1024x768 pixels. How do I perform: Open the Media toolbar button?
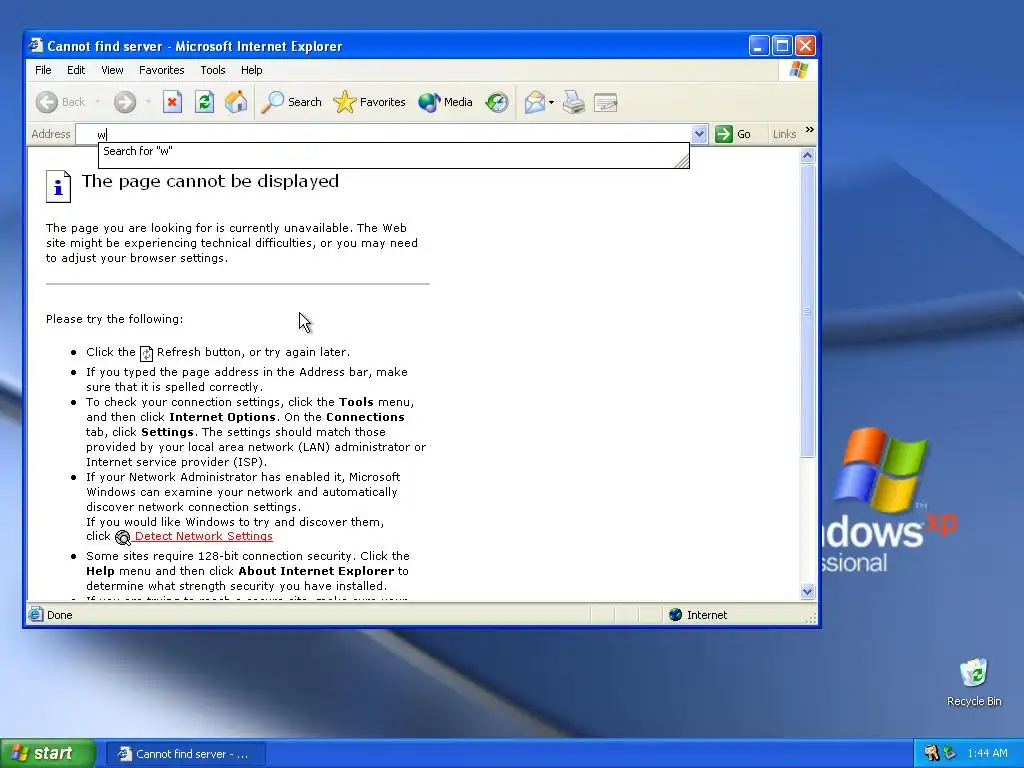click(445, 102)
